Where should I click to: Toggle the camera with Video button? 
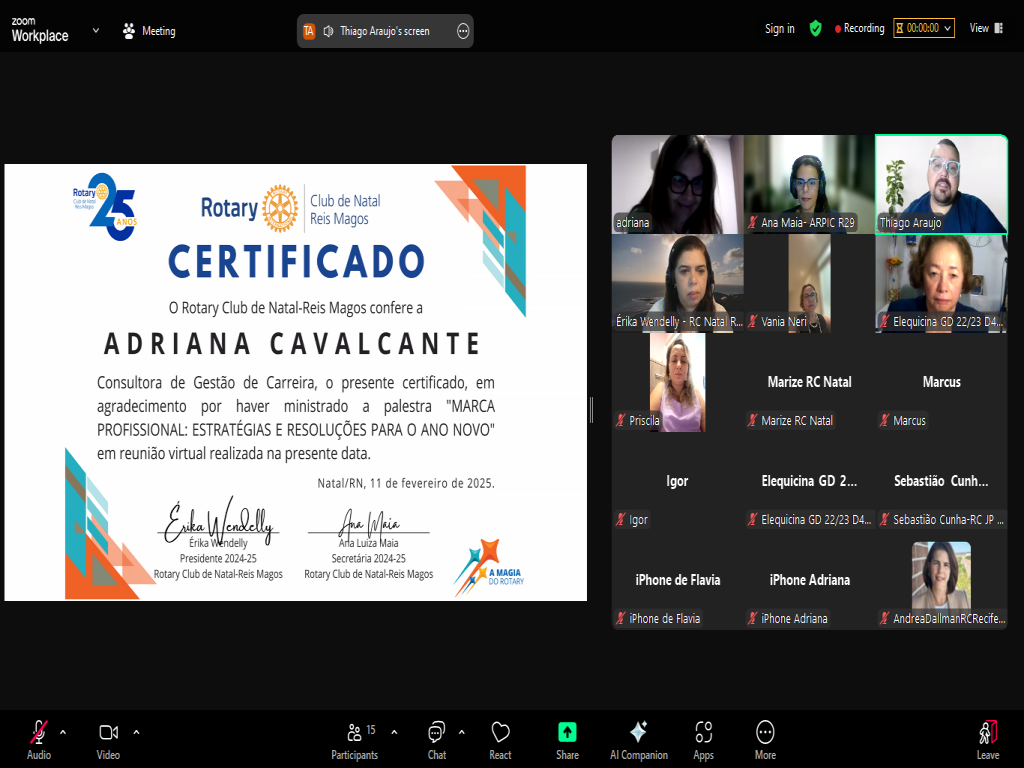coord(108,739)
